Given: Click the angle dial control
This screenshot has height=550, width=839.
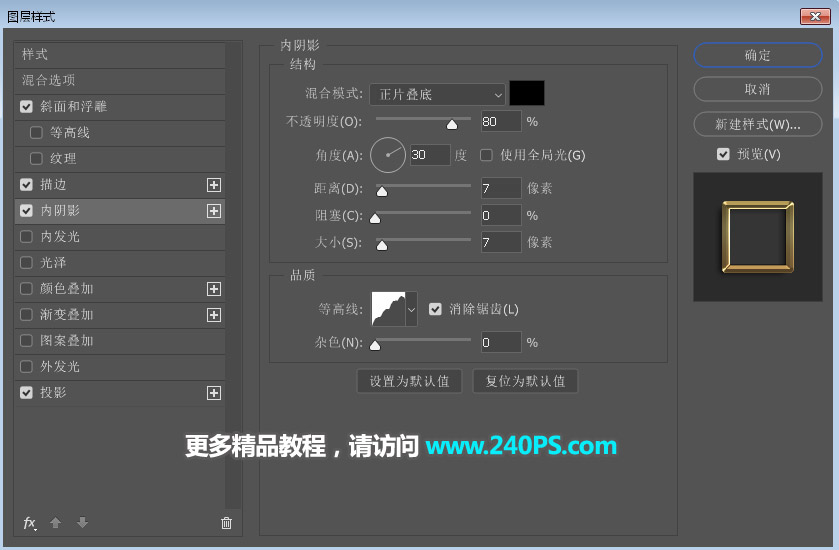Looking at the screenshot, I should click(x=388, y=155).
